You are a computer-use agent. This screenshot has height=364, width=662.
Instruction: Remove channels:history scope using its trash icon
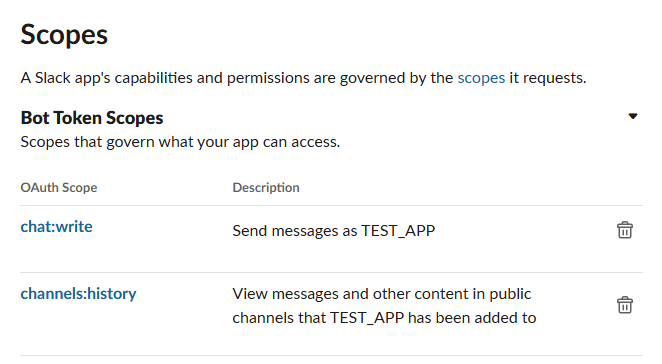624,305
